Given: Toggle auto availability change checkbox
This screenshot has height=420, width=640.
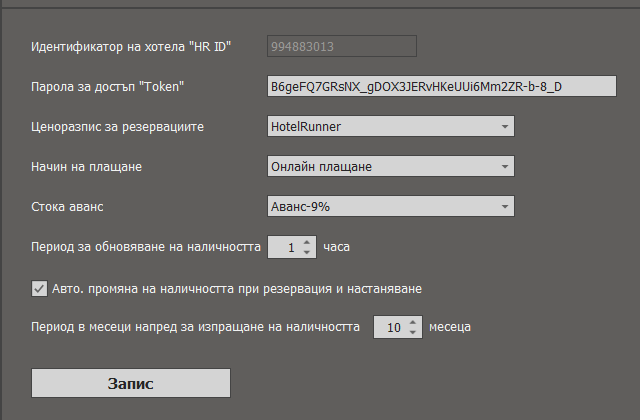Looking at the screenshot, I should click(x=40, y=288).
